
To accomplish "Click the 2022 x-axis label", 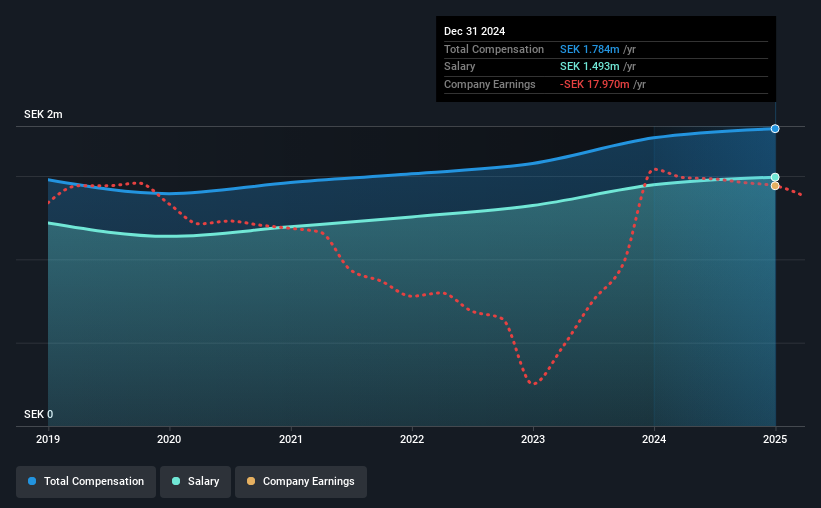I will (x=412, y=439).
